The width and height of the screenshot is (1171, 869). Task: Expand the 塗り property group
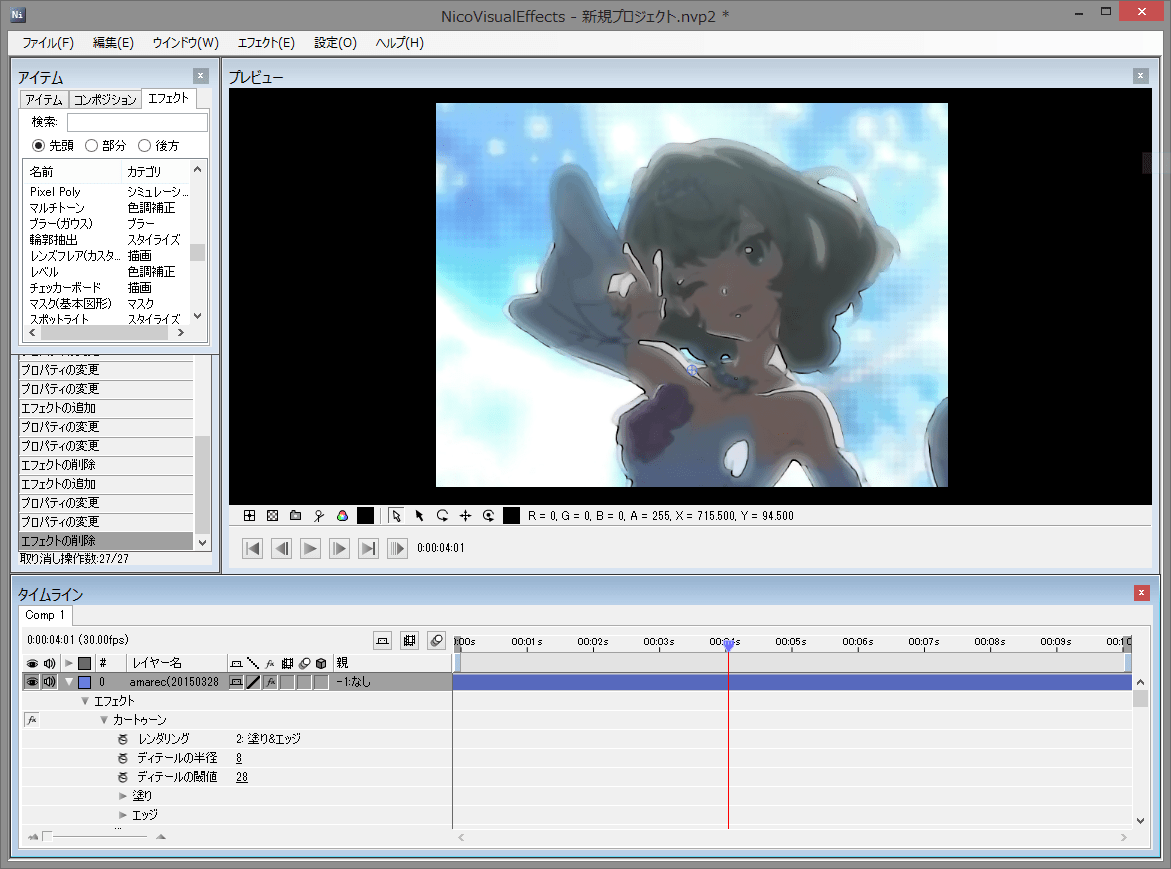click(122, 796)
